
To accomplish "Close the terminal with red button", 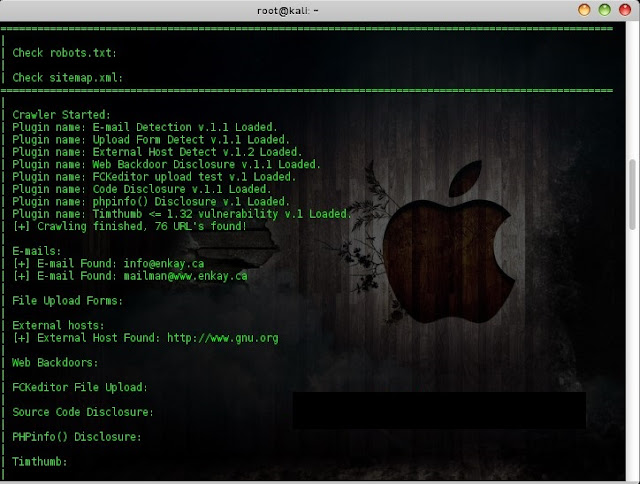I will pyautogui.click(x=625, y=10).
